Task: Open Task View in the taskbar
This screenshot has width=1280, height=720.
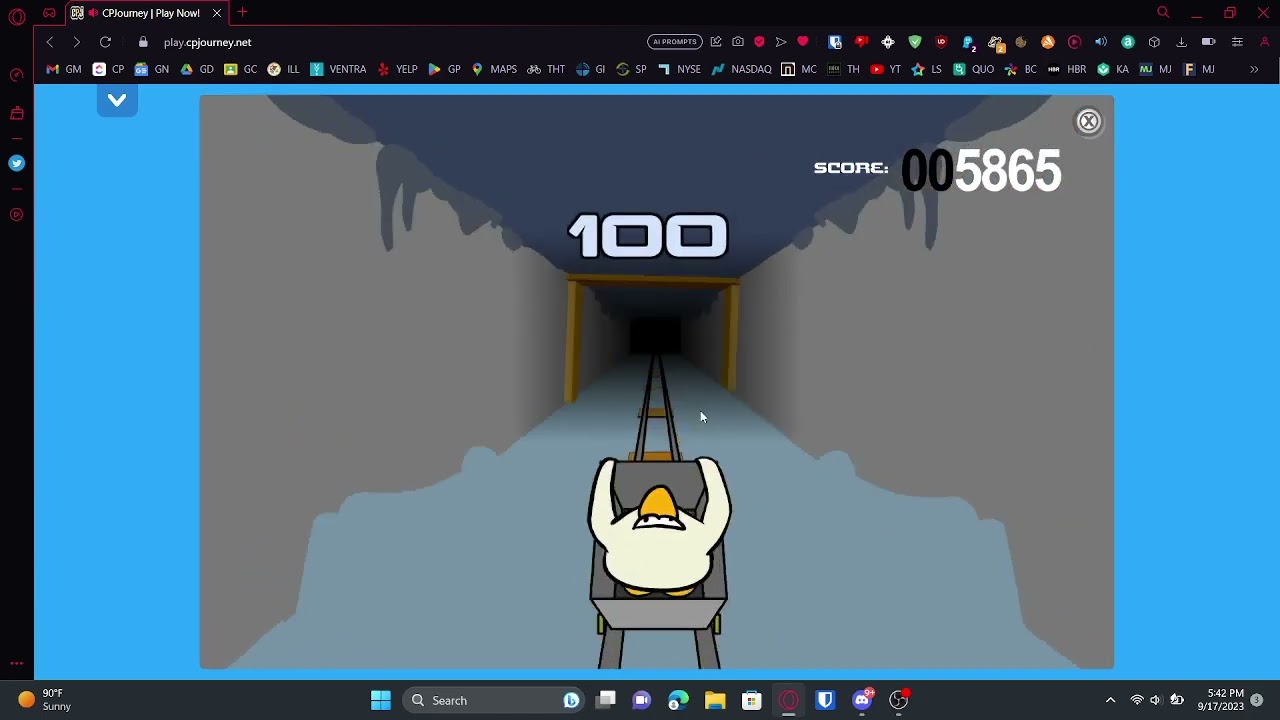Action: click(606, 700)
